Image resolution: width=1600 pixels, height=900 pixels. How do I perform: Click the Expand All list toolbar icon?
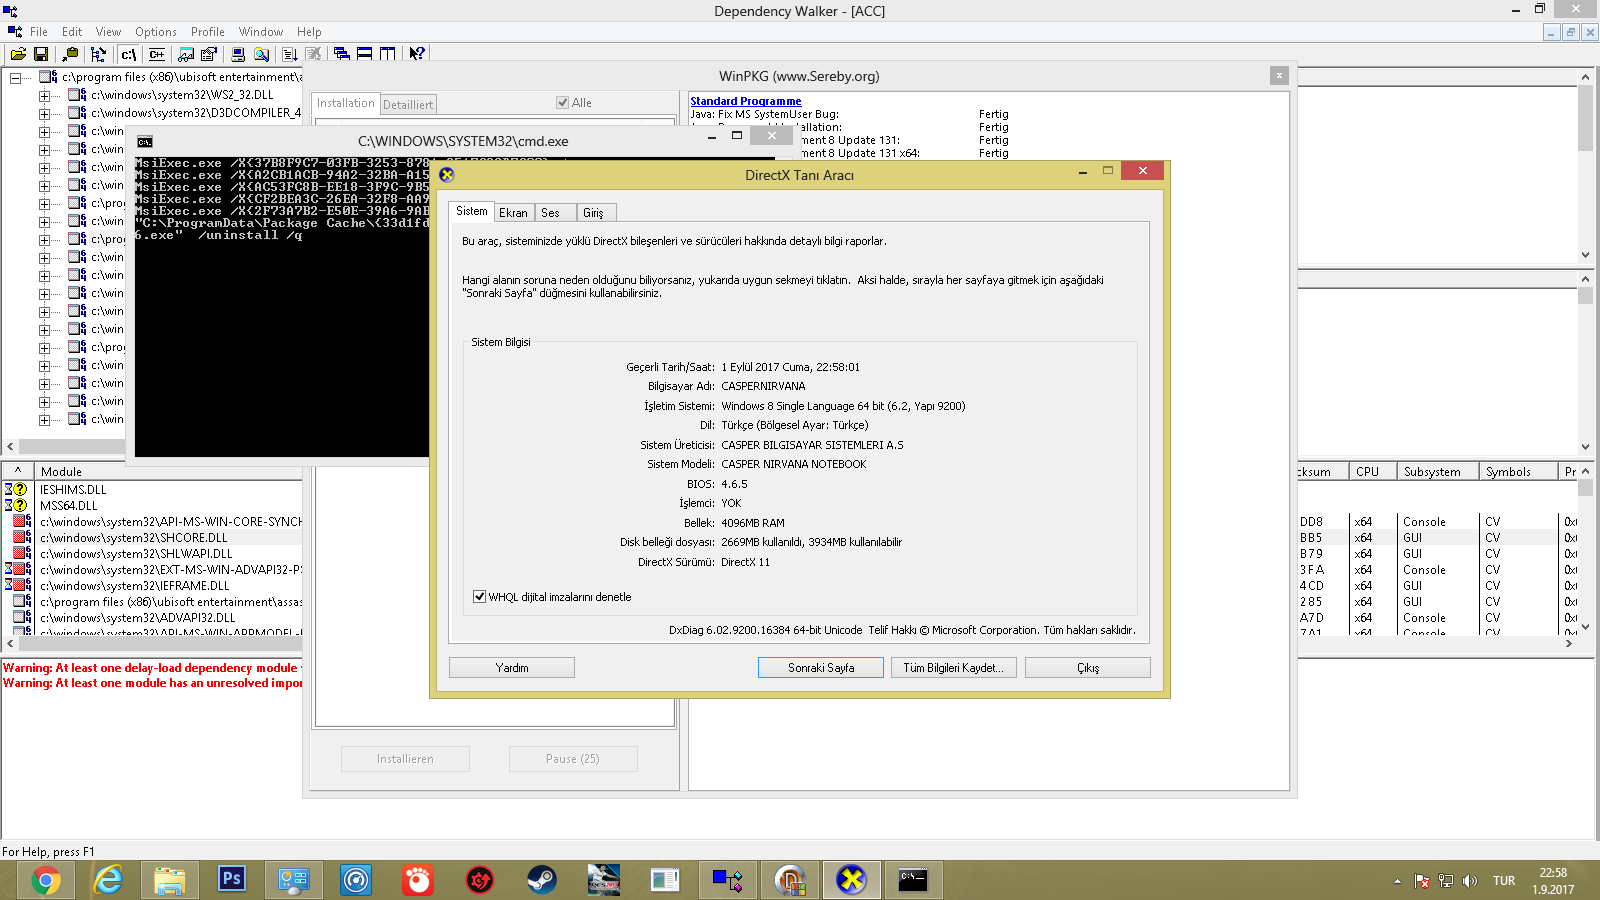(x=290, y=54)
